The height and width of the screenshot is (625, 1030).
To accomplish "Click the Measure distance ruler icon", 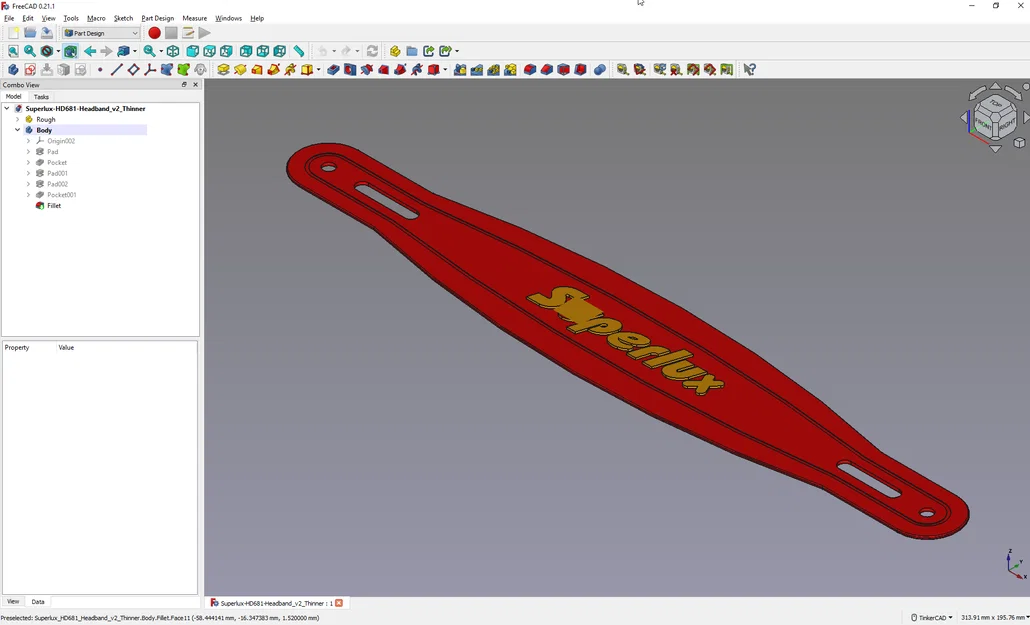I will pyautogui.click(x=299, y=51).
